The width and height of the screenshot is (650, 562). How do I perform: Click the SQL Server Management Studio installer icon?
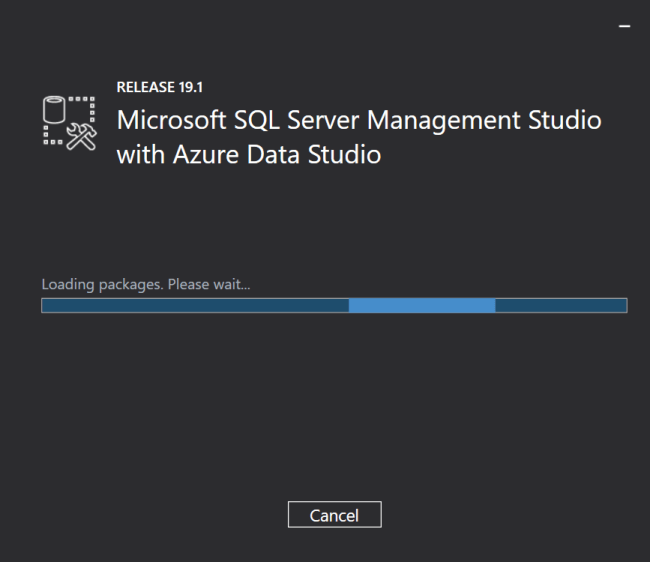click(x=68, y=124)
